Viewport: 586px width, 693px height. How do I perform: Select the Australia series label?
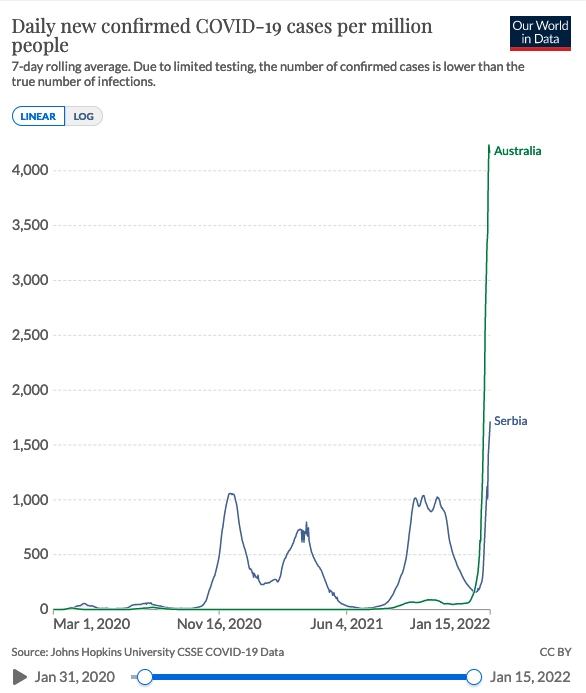(x=518, y=151)
